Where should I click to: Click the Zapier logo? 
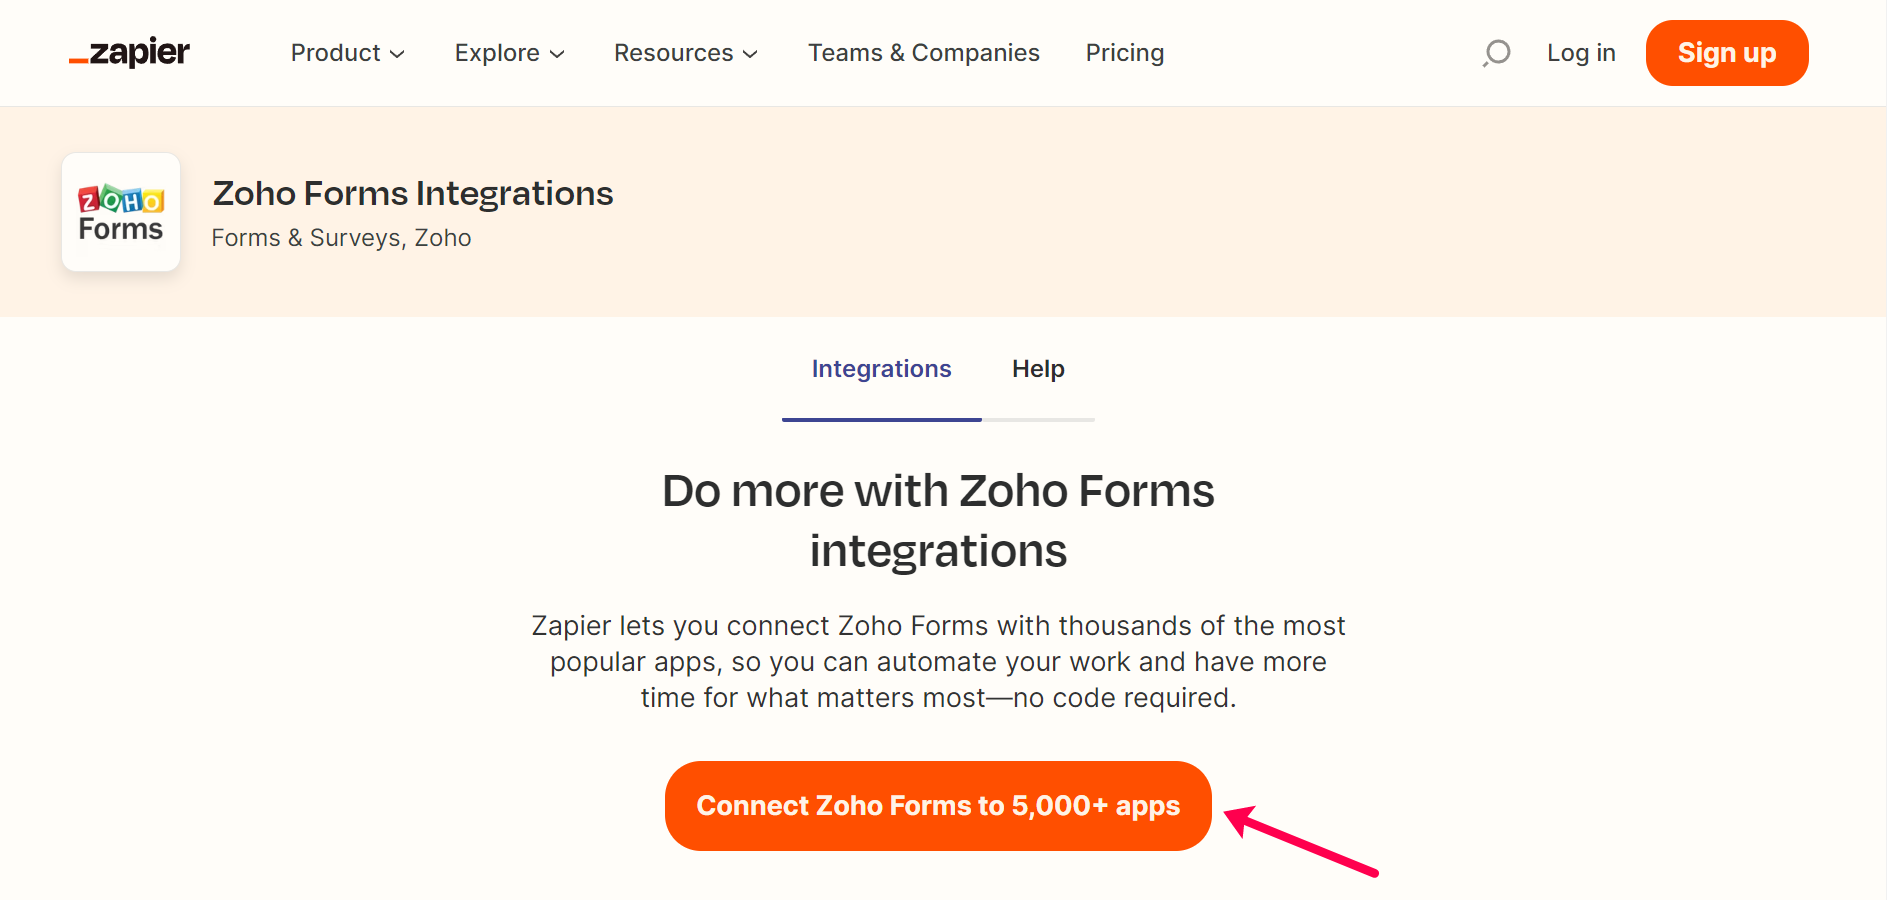130,52
